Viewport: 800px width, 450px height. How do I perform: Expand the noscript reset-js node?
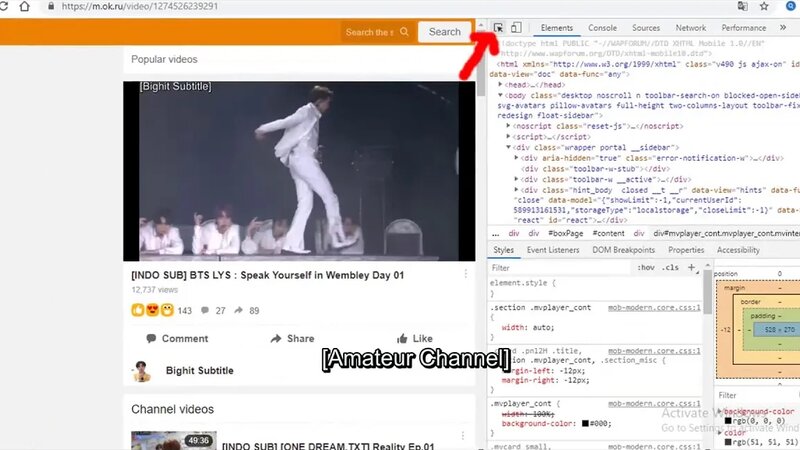pos(508,126)
